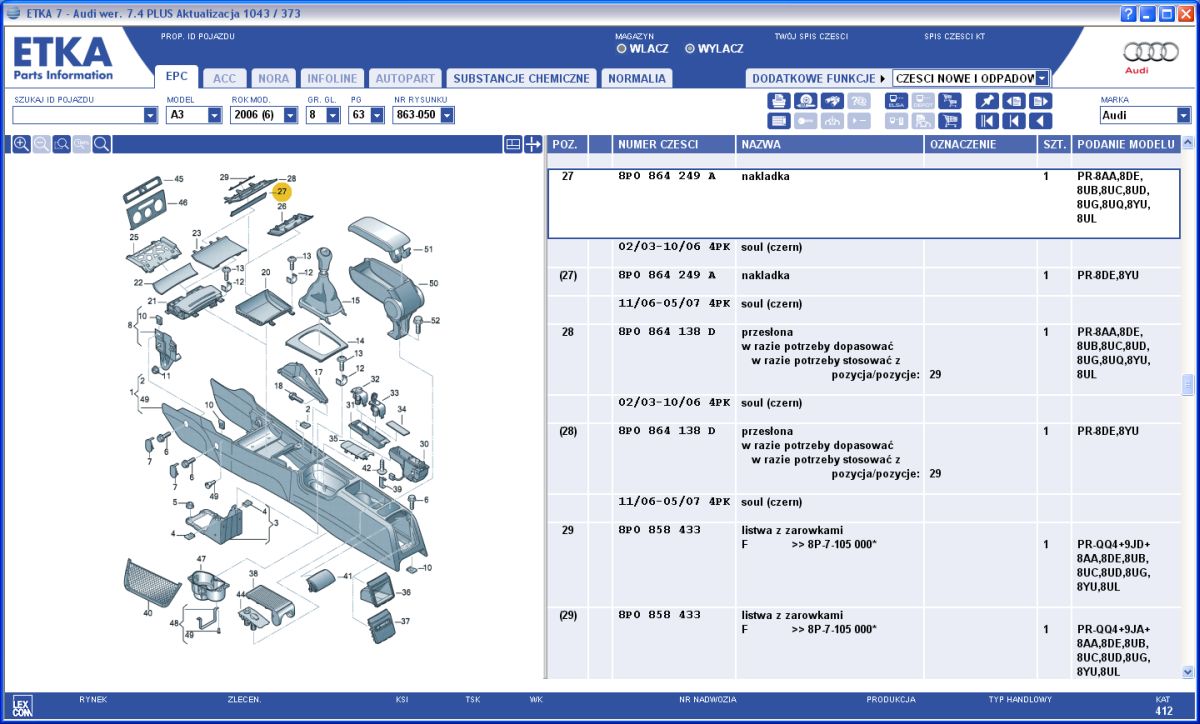Image resolution: width=1200 pixels, height=724 pixels.
Task: Click the KAT 412 status bar entry
Action: pos(1164,706)
